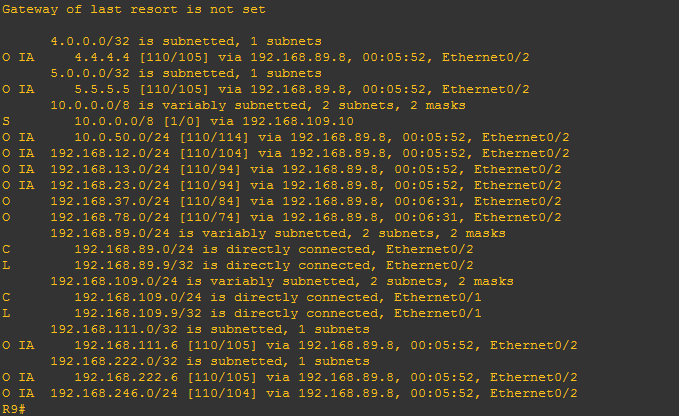Click connected route 192.168.89.0/24 on Ethernet0/2

[238, 249]
